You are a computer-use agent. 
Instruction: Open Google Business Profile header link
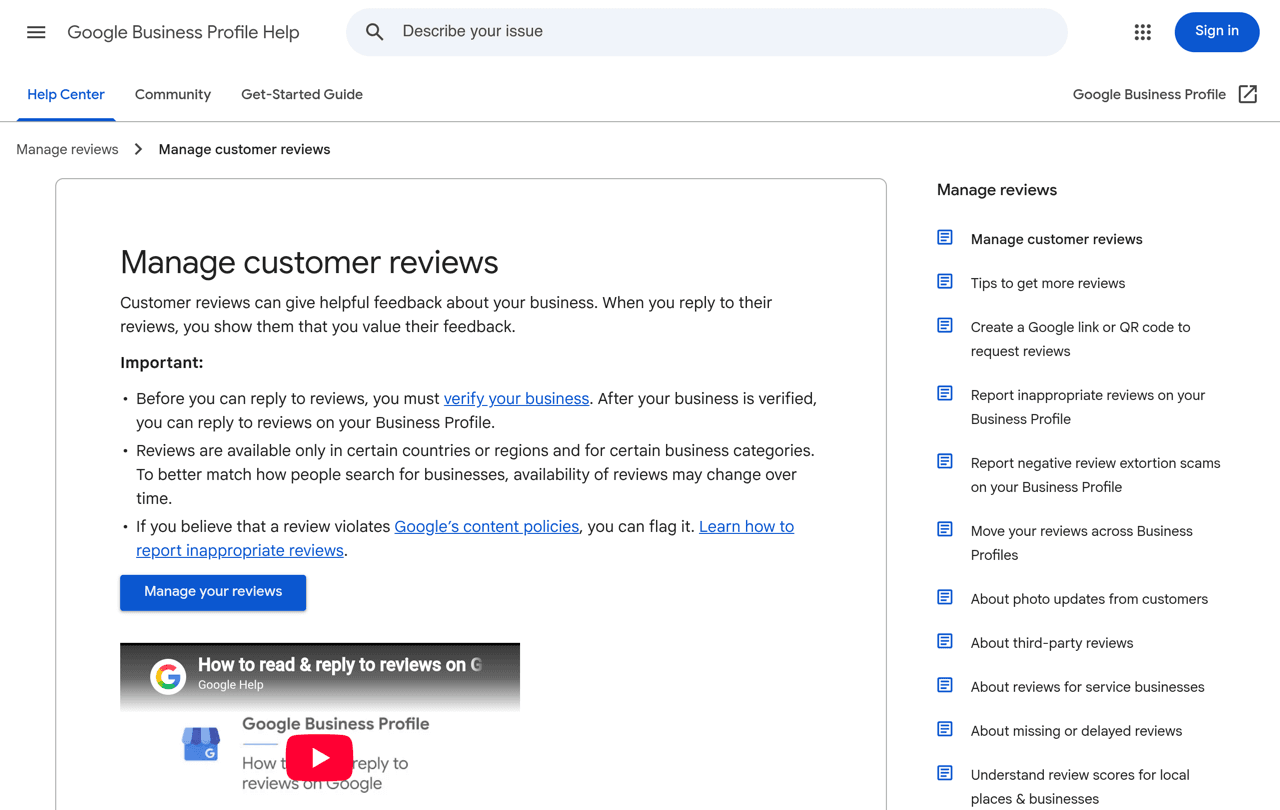pyautogui.click(x=1149, y=94)
